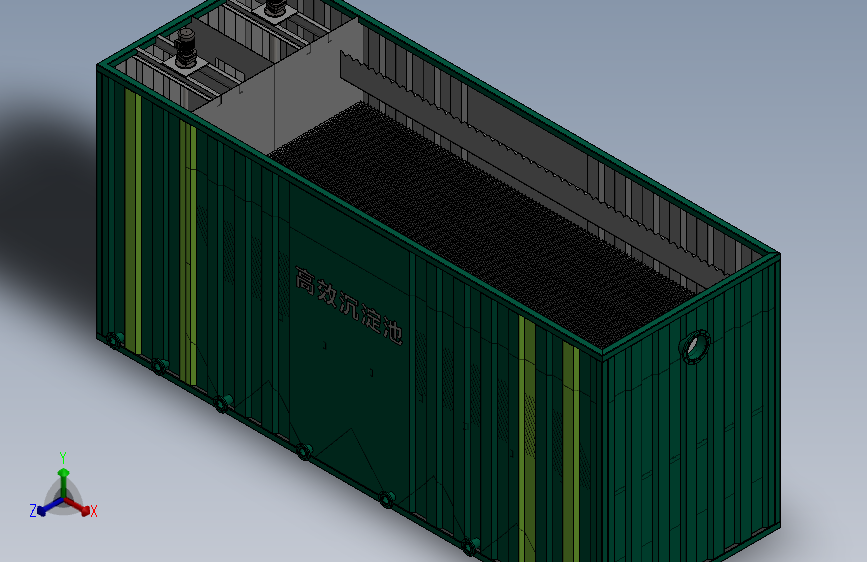The width and height of the screenshot is (867, 562).
Task: Click the green Y axis of the orientation triad
Action: (x=64, y=482)
